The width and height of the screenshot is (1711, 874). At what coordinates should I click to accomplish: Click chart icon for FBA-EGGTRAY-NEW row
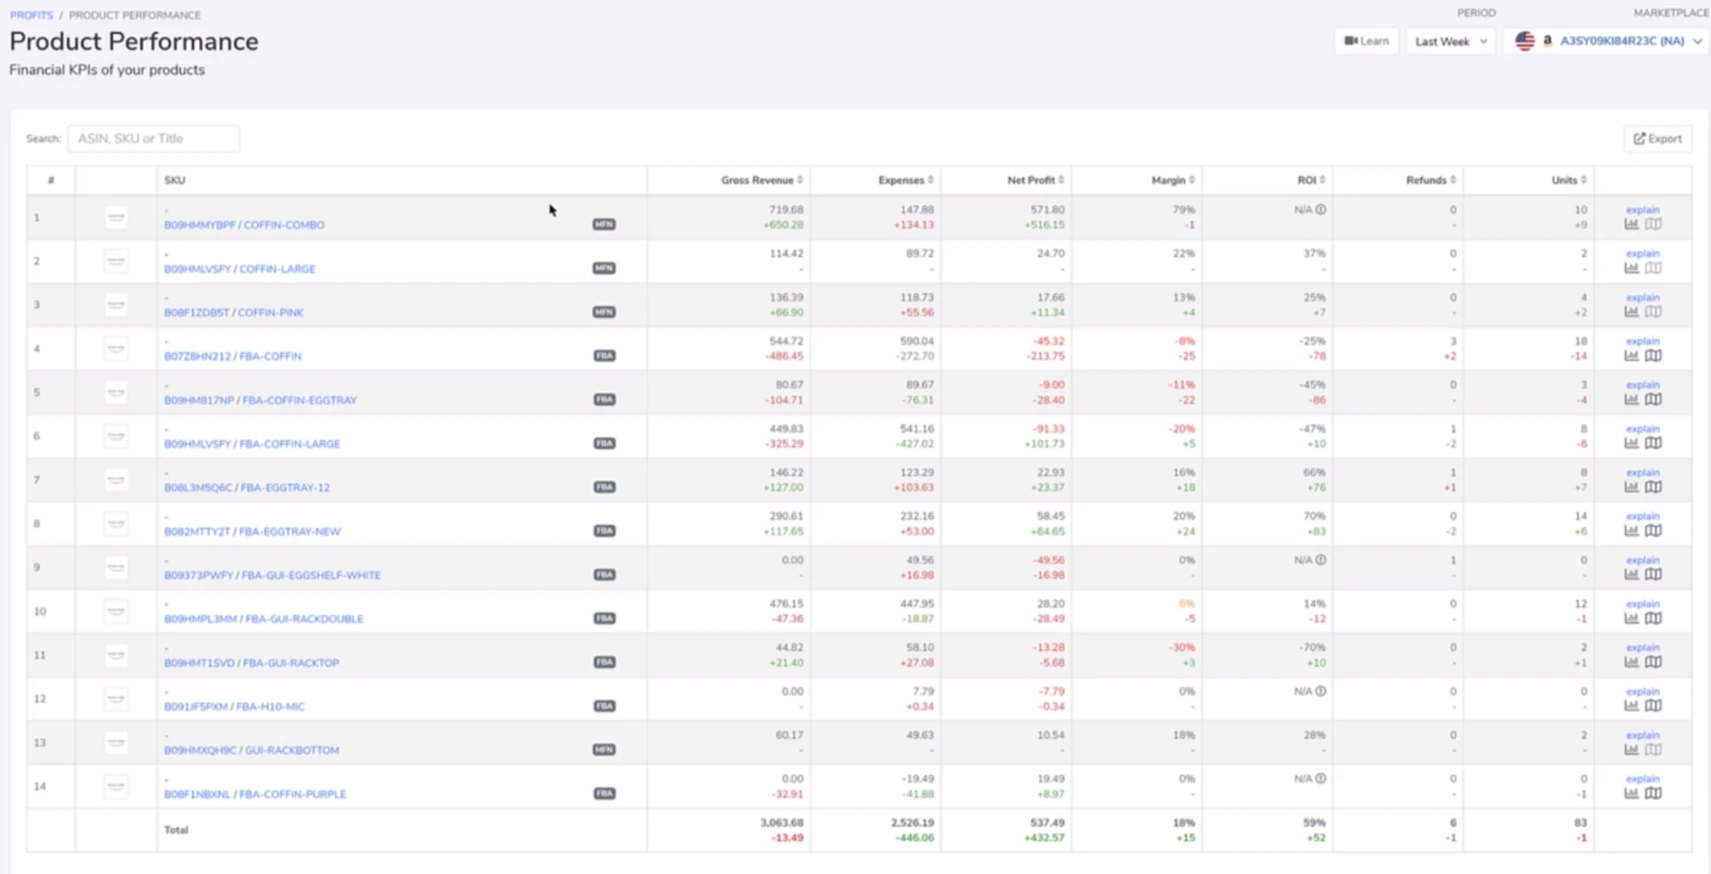tap(1631, 531)
